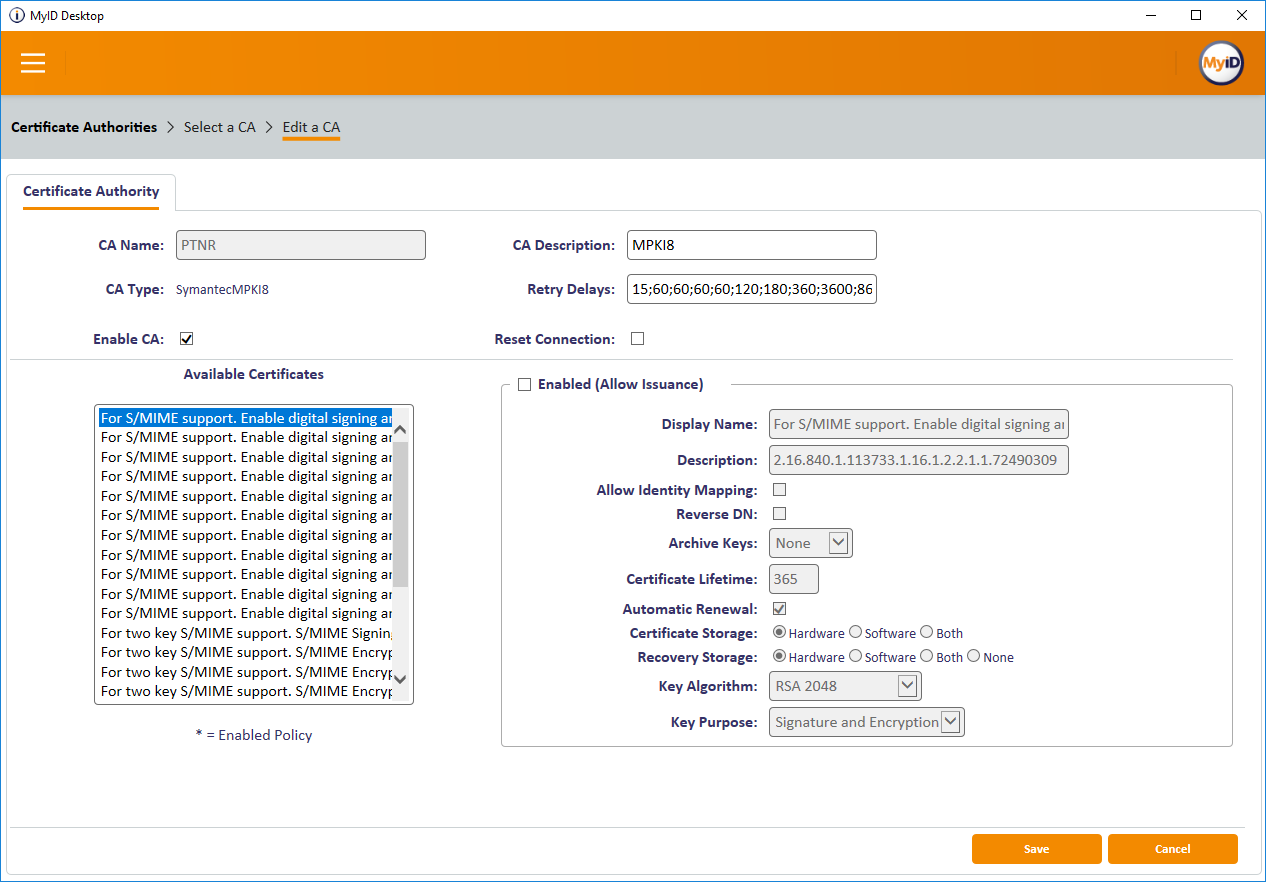
Task: Click the policy Description OID field
Action: tap(919, 460)
